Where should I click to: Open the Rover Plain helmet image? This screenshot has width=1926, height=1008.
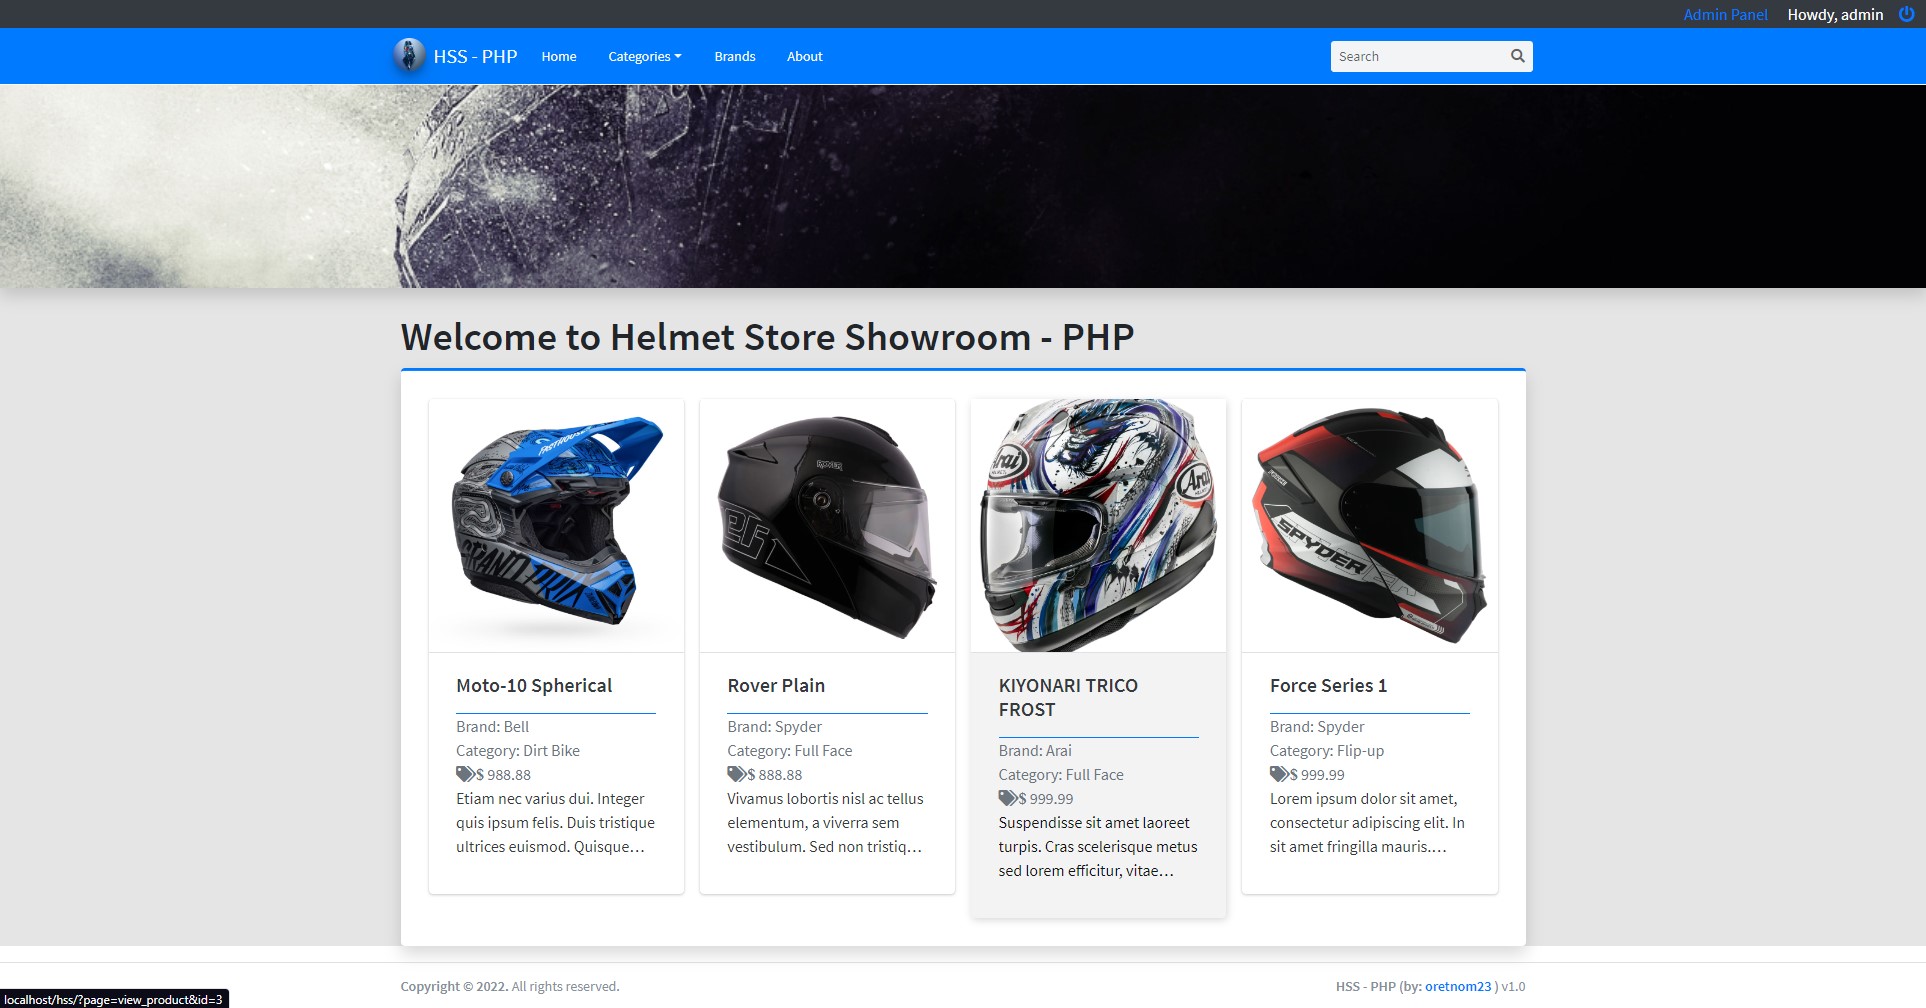(827, 526)
